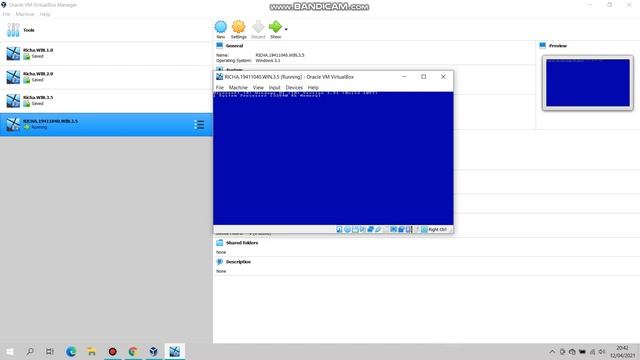Screen dimensions: 640x360
Task: Open Task View from the taskbar
Action: [x=49, y=351]
